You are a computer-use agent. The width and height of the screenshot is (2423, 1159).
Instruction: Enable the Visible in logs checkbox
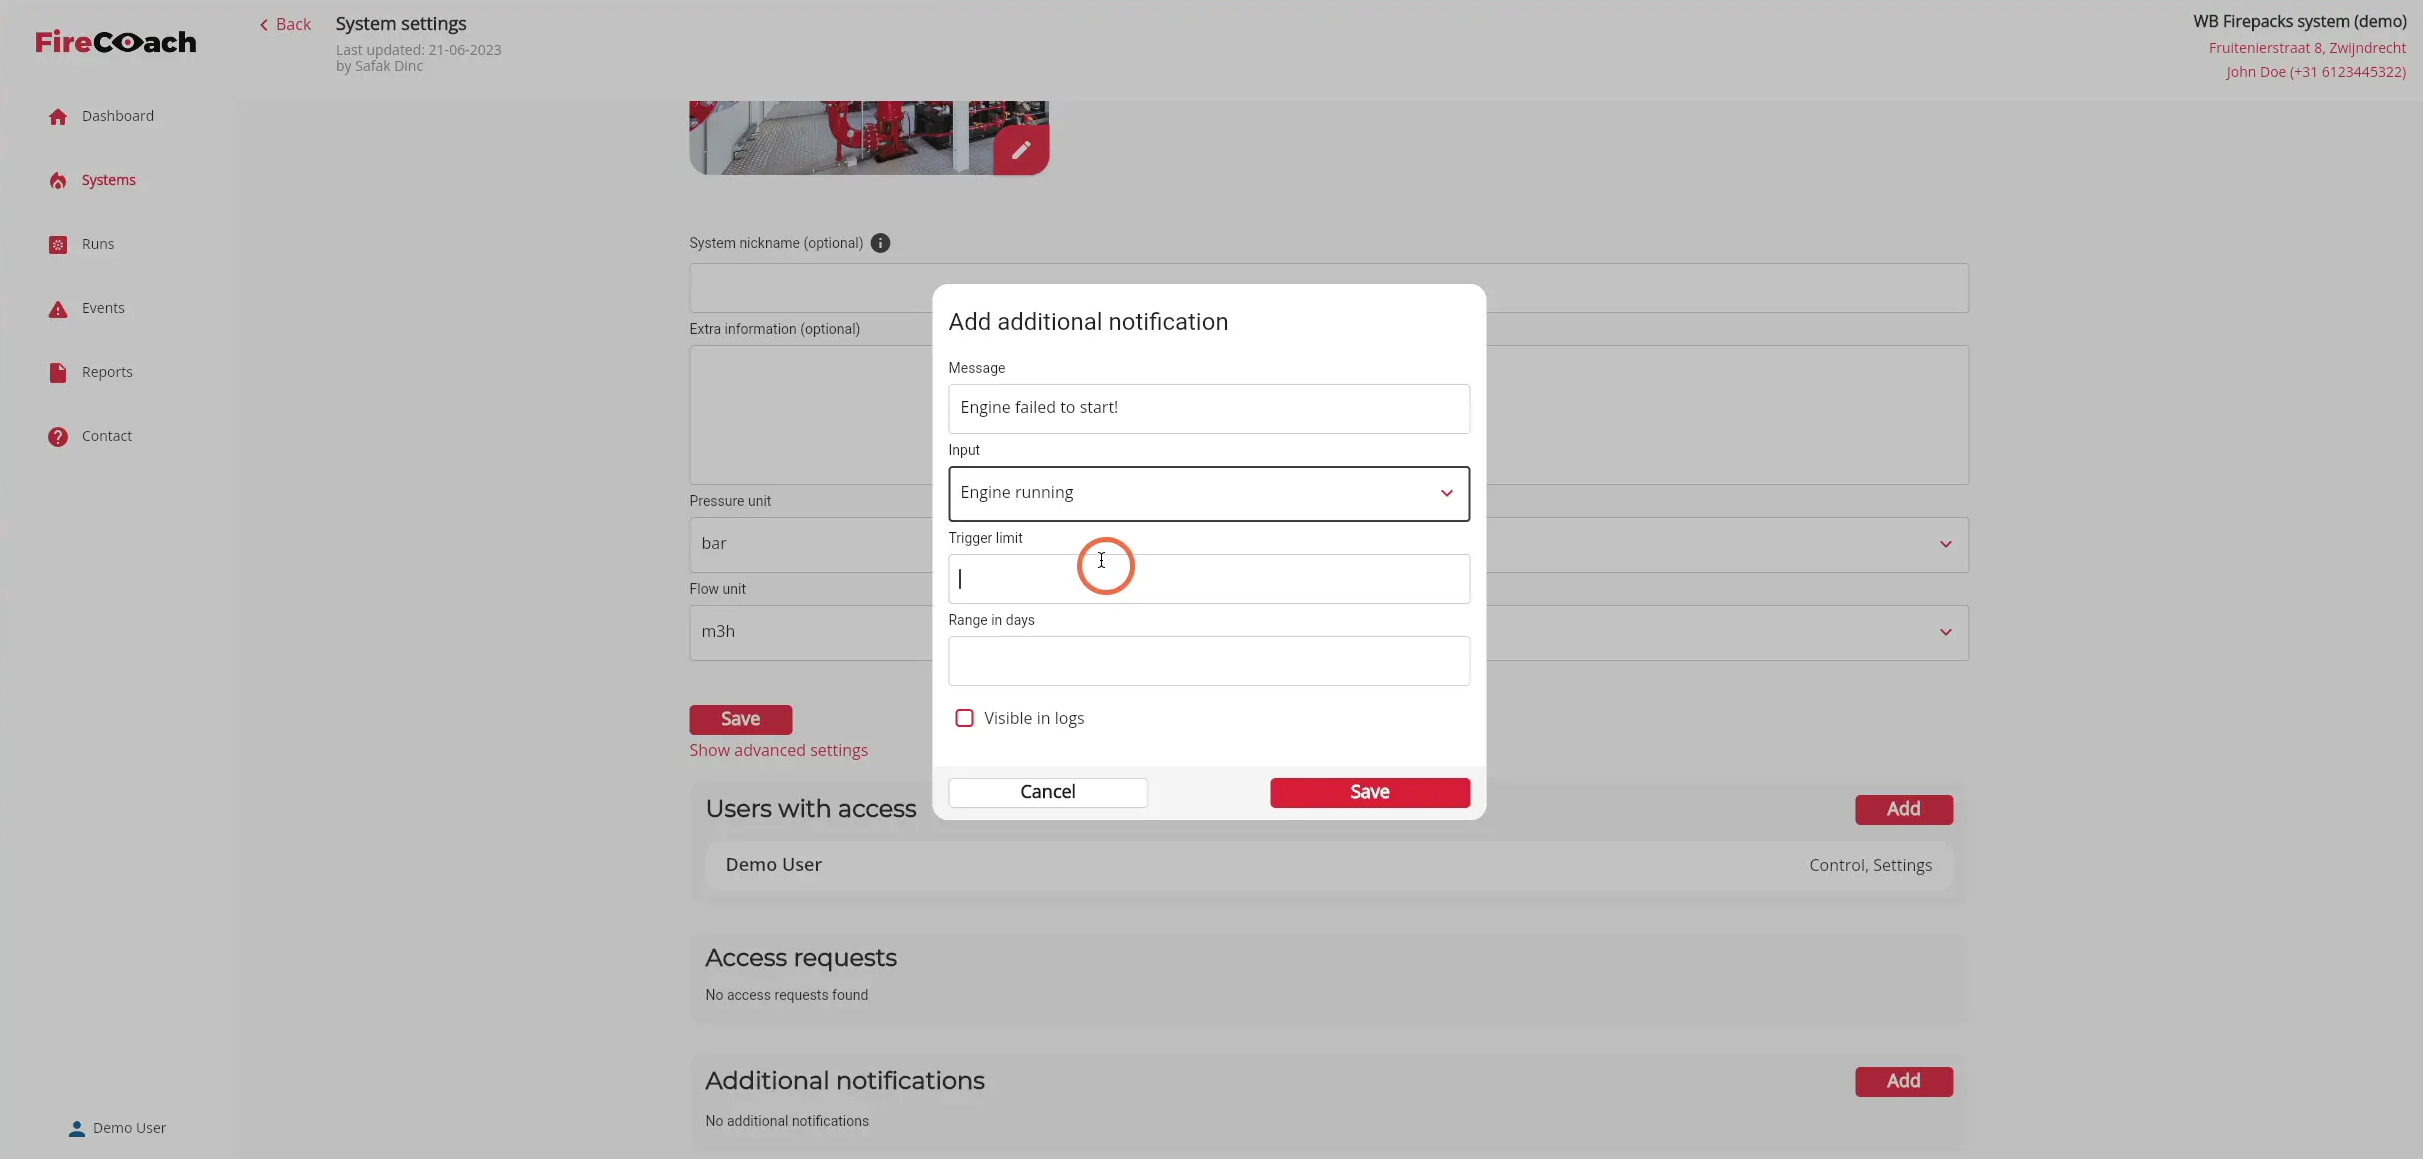[x=964, y=718]
